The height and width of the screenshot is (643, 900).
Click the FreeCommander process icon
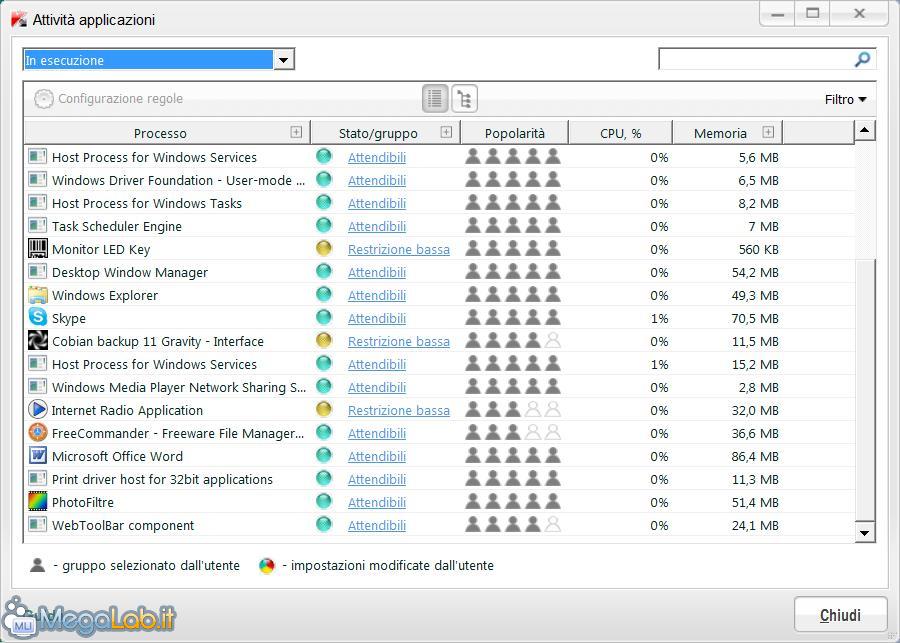pyautogui.click(x=38, y=433)
